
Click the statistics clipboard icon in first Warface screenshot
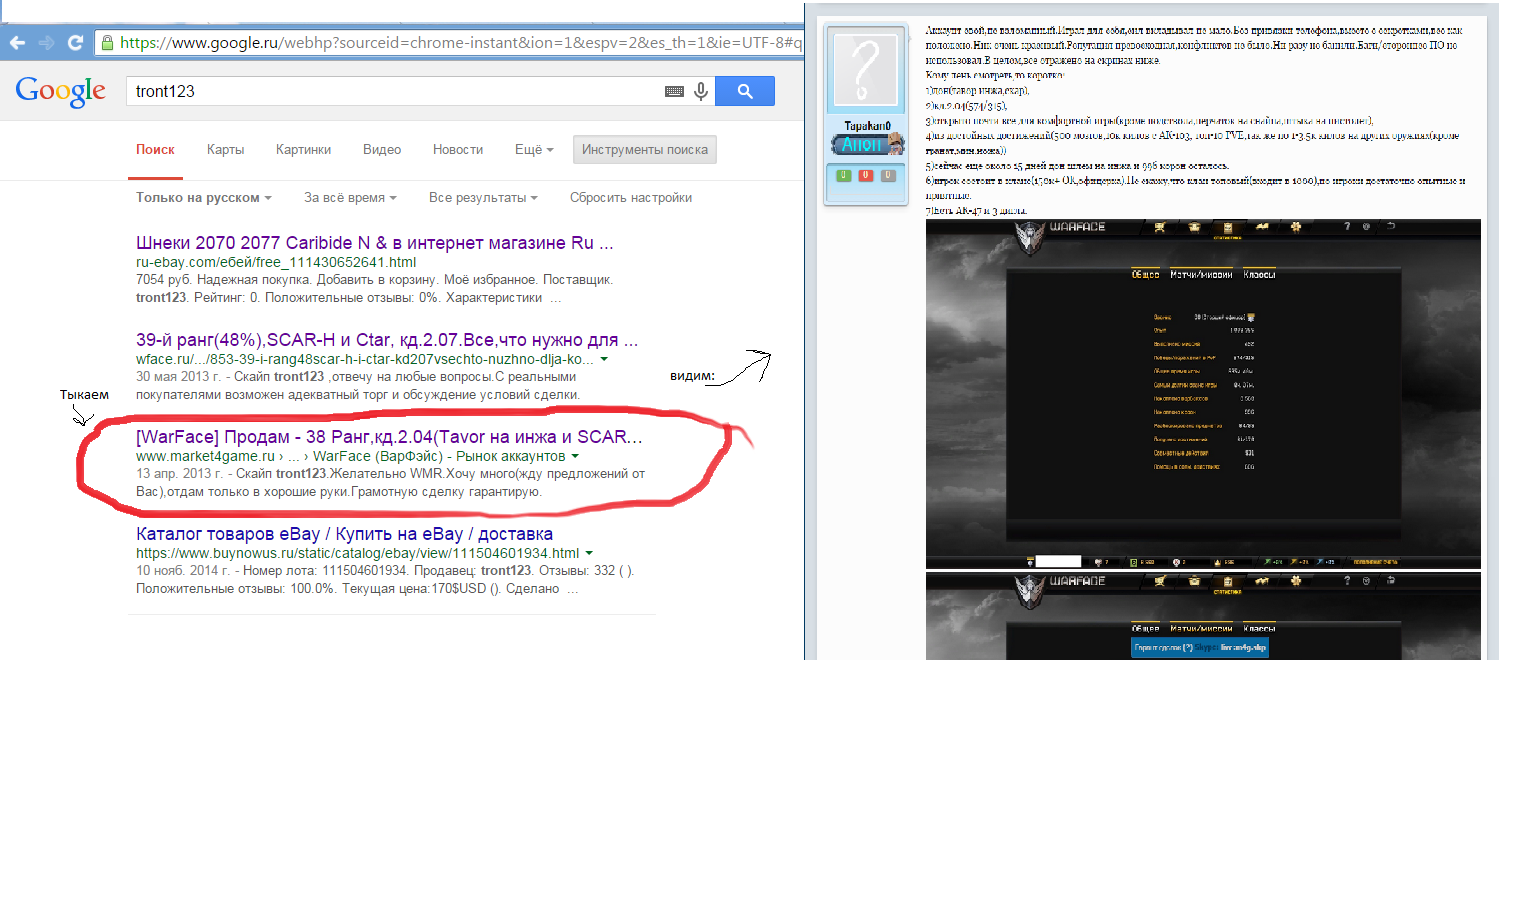pyautogui.click(x=1228, y=228)
